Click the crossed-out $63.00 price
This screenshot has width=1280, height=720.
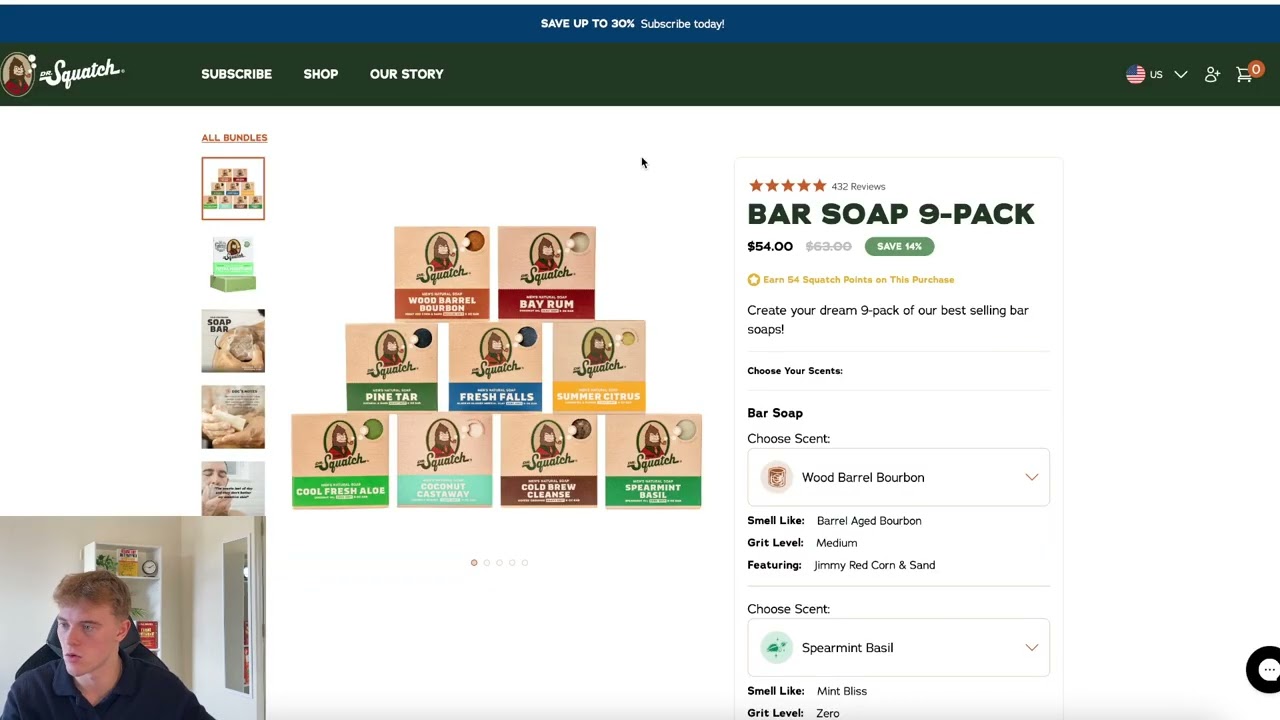pyautogui.click(x=828, y=246)
